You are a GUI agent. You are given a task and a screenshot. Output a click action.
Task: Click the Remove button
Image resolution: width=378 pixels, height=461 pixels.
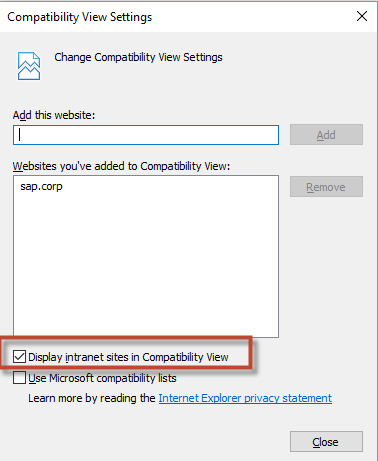point(326,187)
